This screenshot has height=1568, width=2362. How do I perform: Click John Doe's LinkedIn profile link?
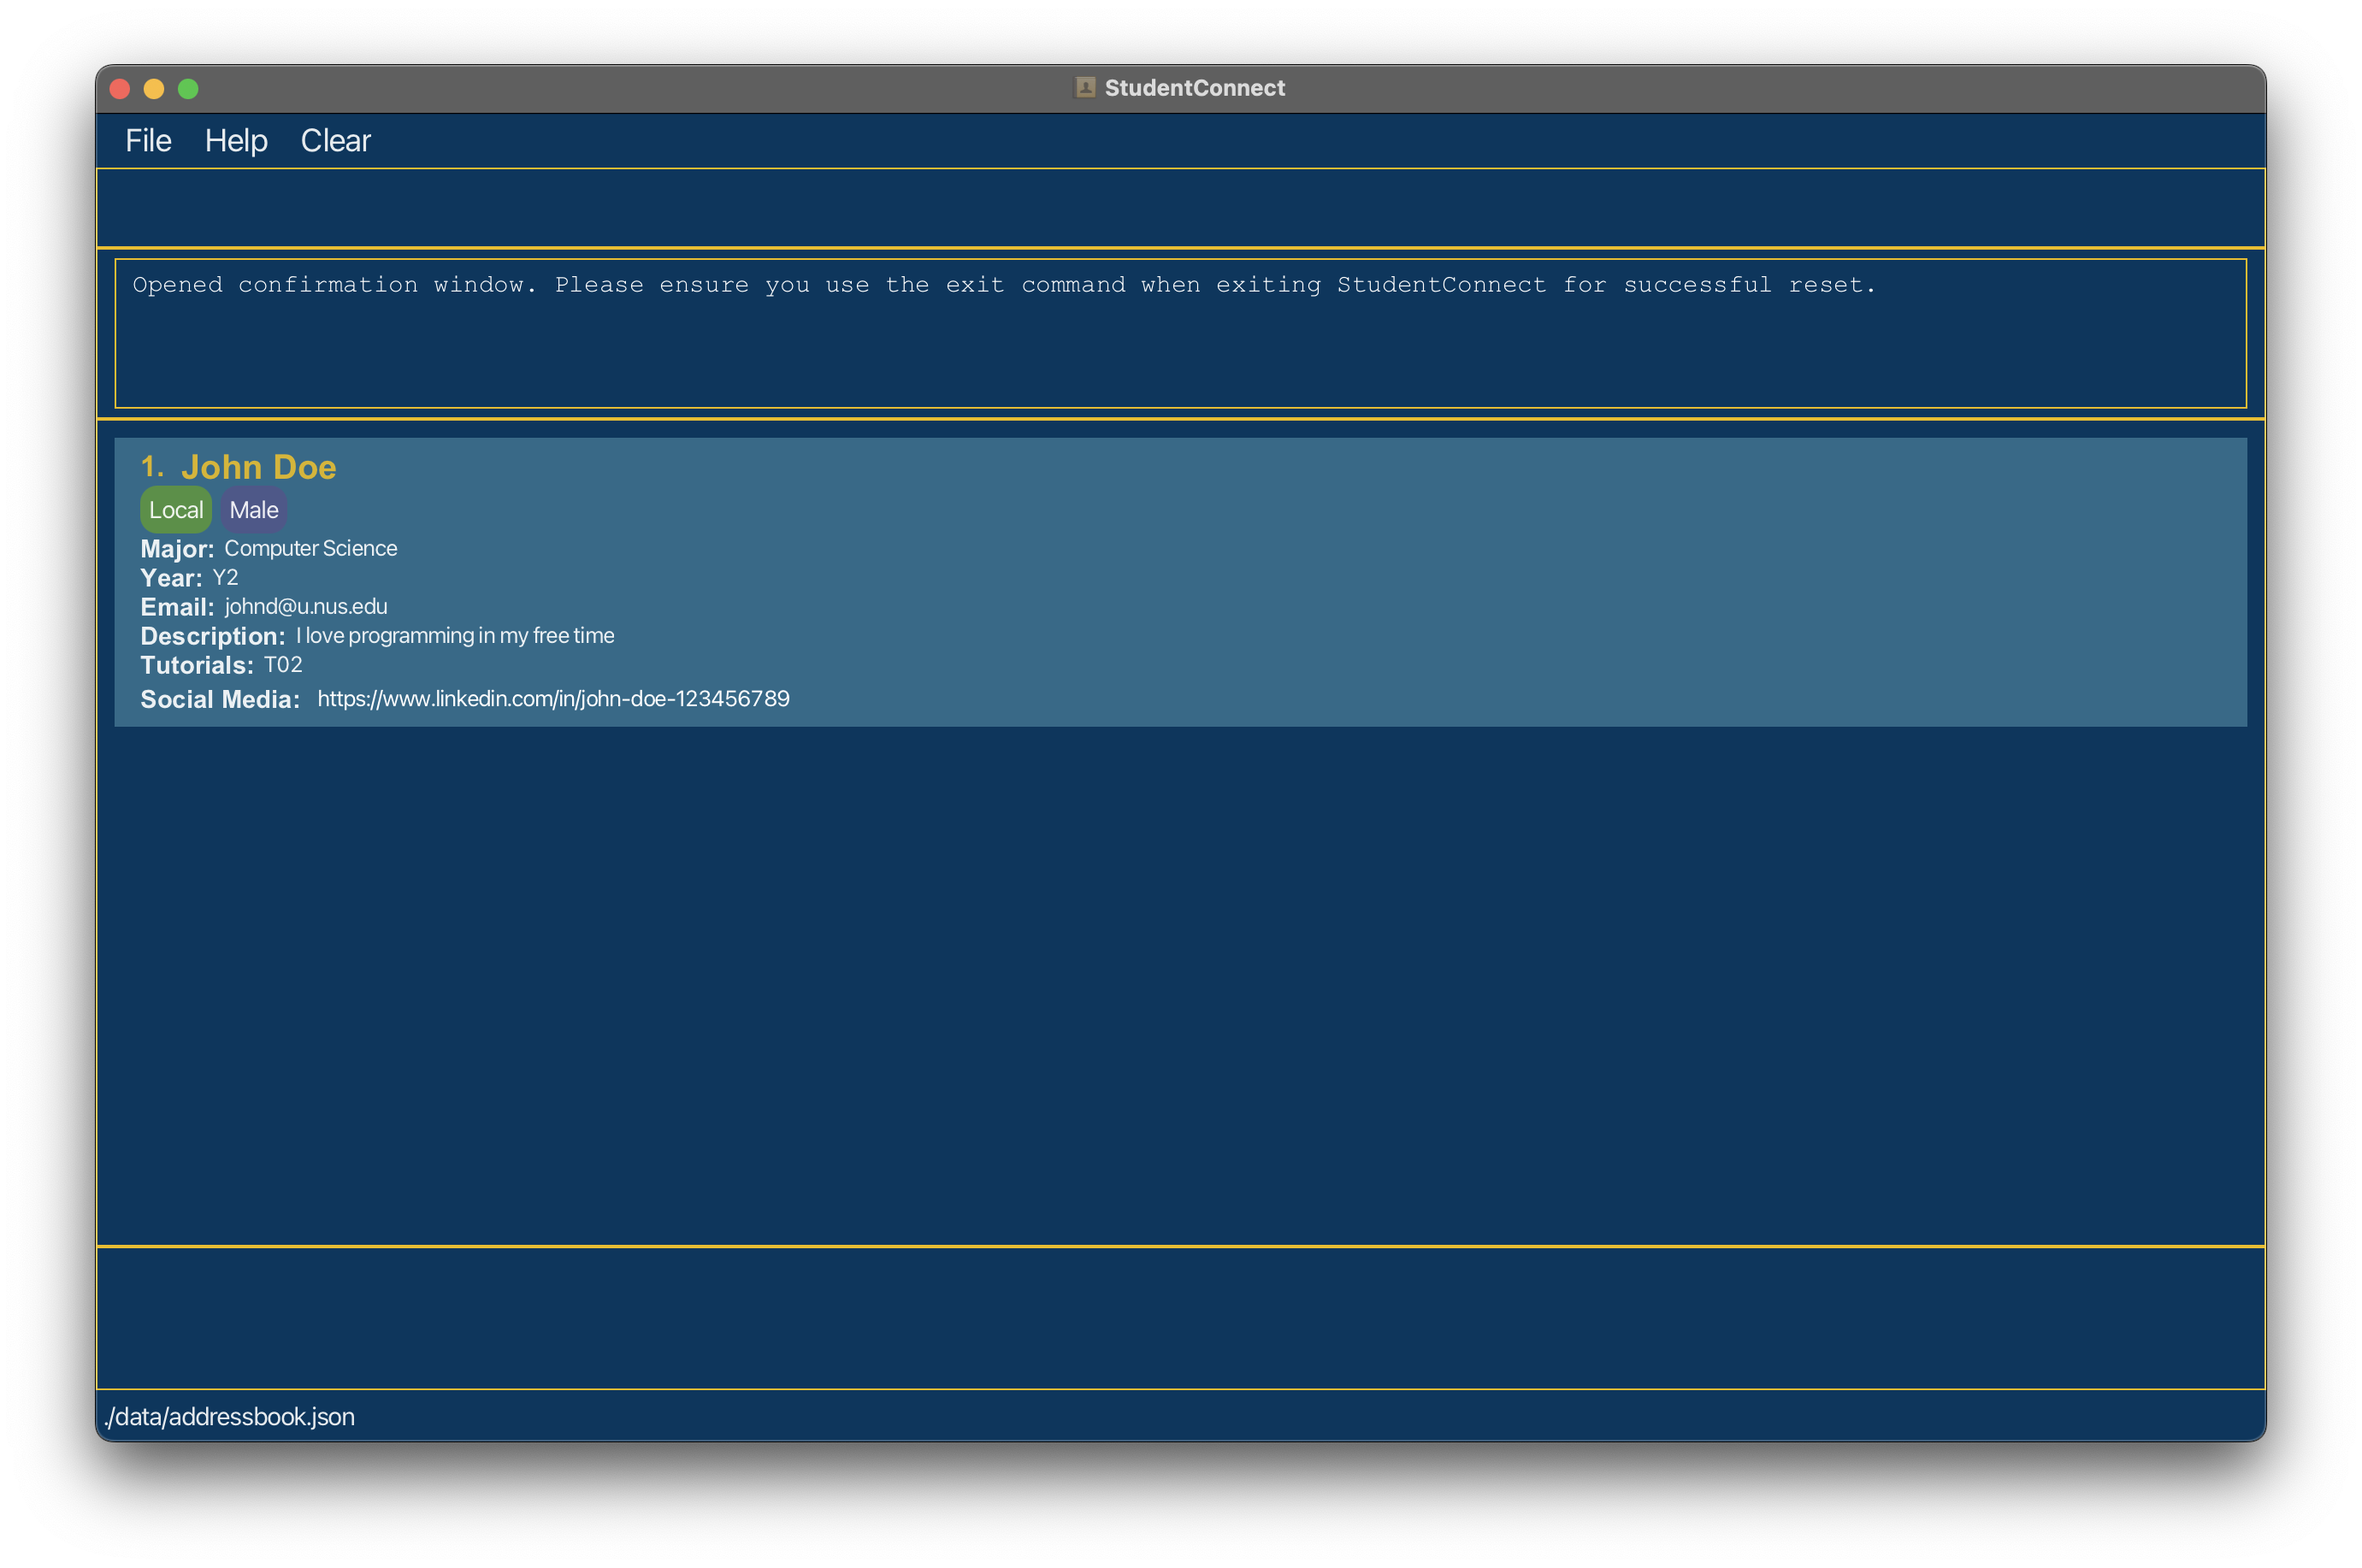coord(553,698)
